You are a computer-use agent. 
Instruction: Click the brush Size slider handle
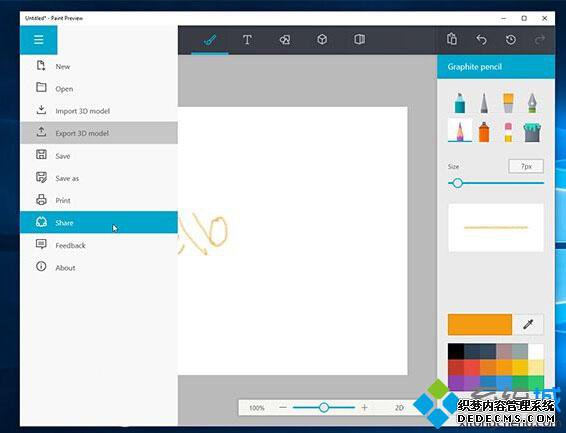tap(457, 183)
